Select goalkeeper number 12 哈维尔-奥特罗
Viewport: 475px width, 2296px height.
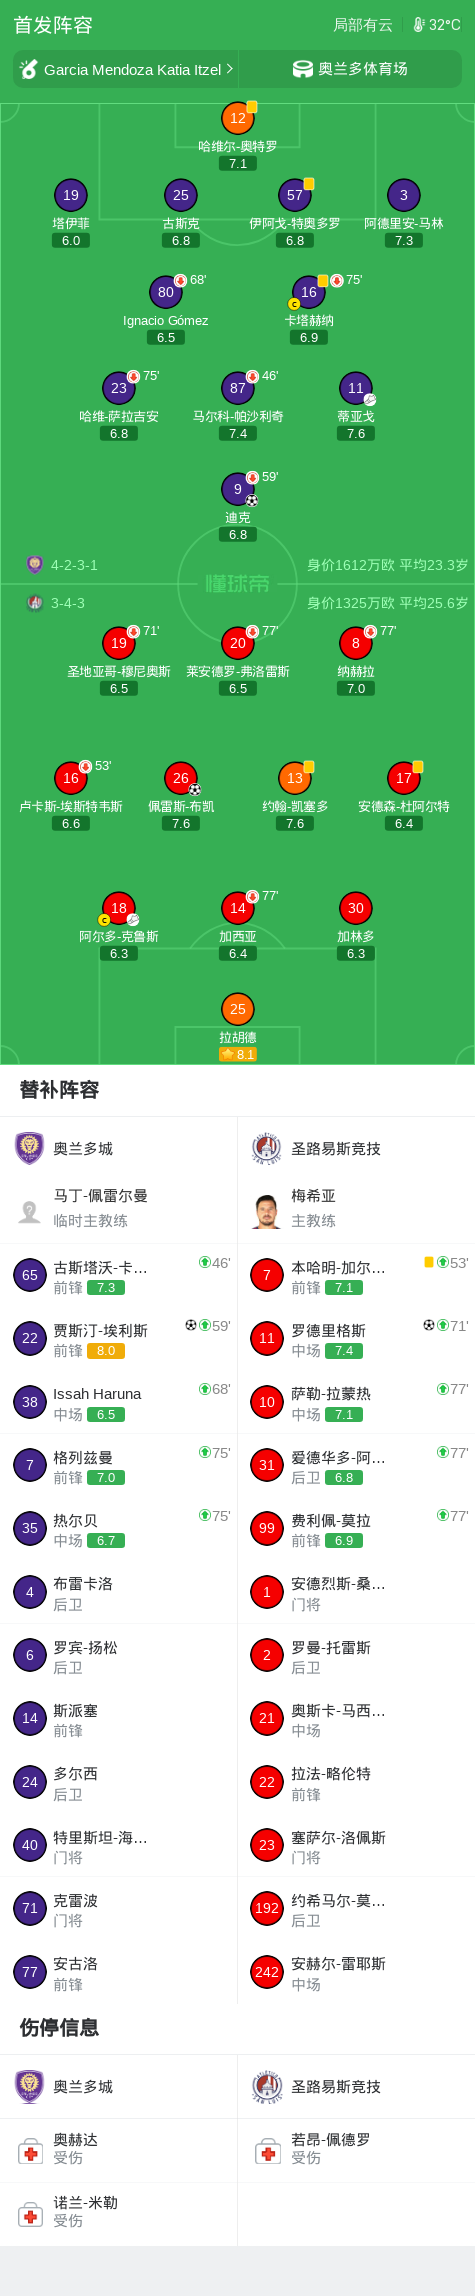(x=238, y=118)
